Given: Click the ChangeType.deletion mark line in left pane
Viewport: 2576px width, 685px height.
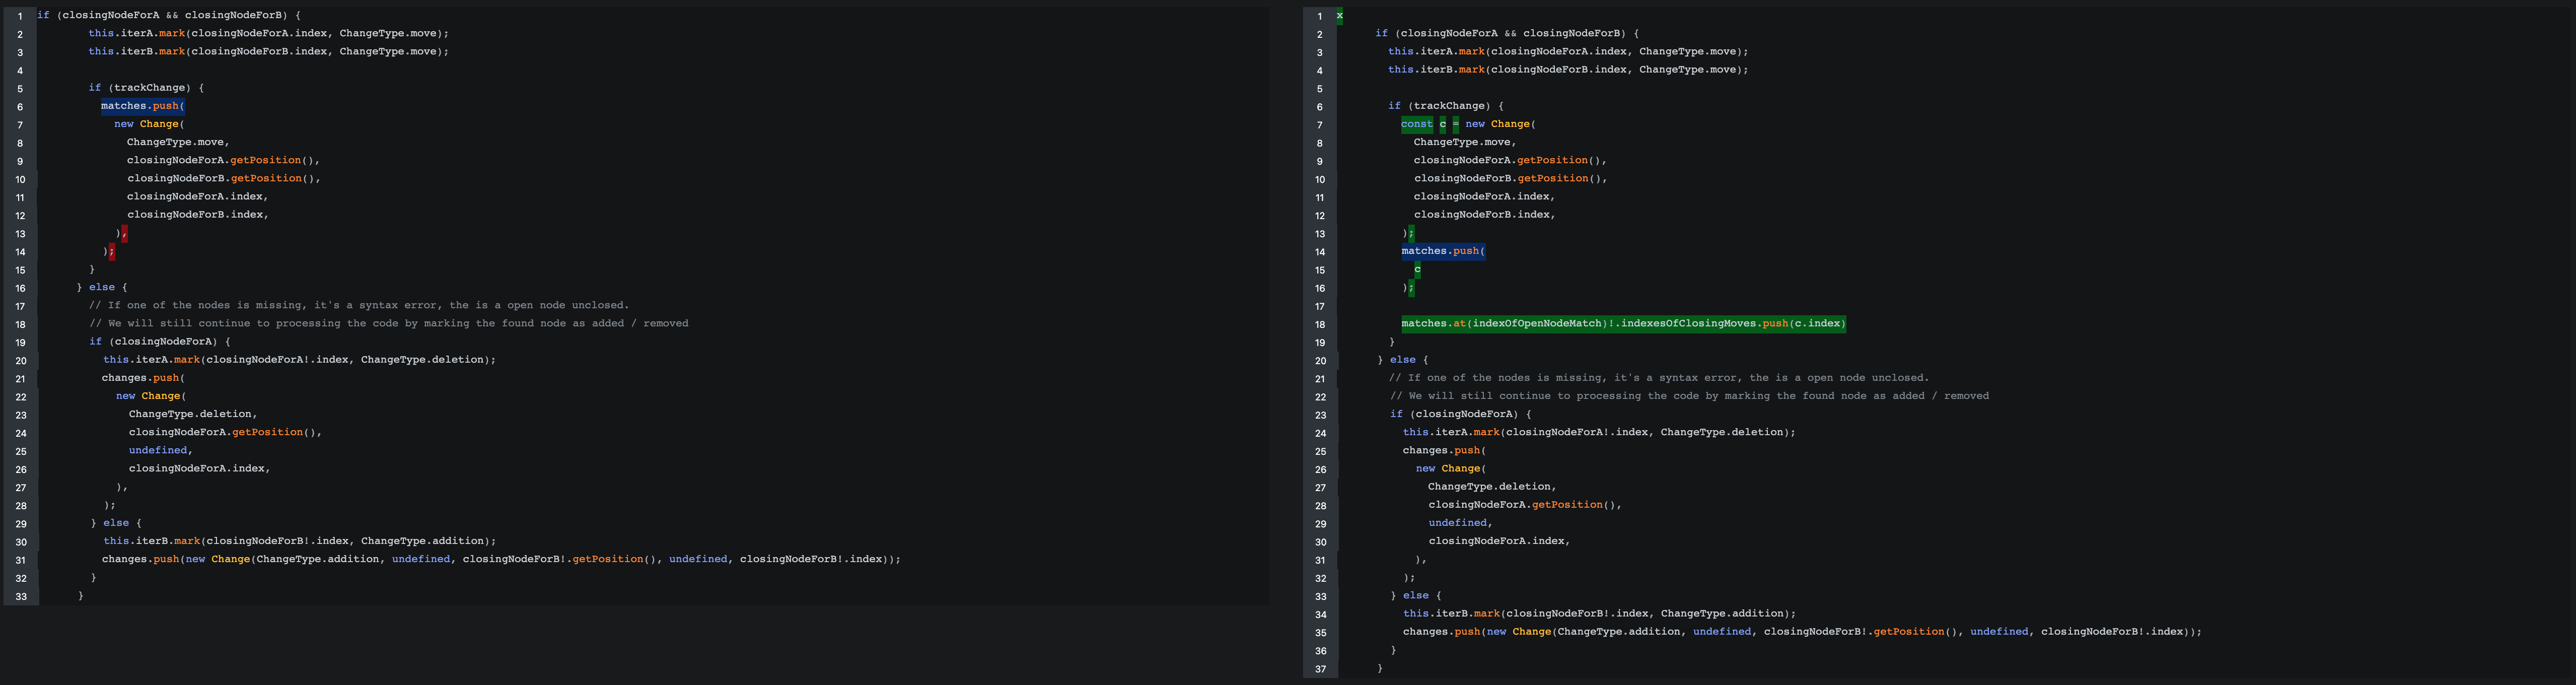Looking at the screenshot, I should coord(299,359).
